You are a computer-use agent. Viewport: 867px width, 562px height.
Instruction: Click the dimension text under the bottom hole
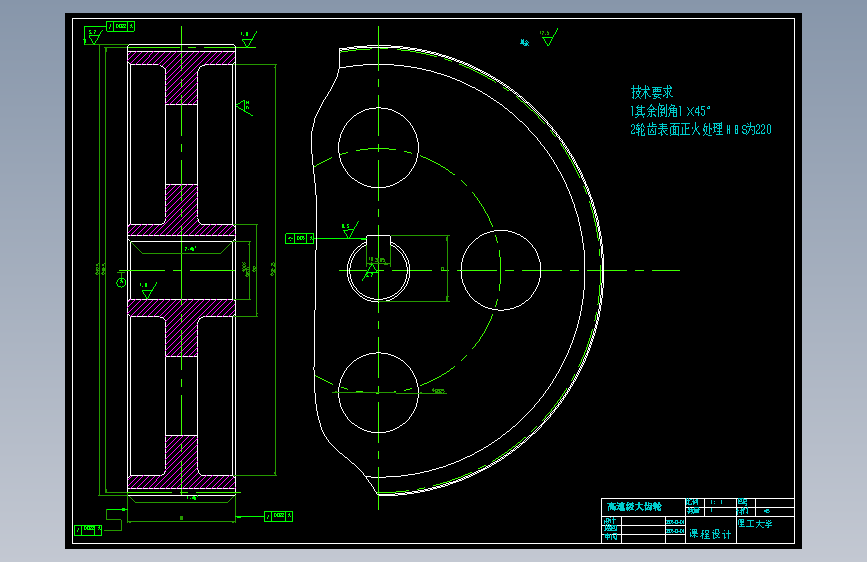(x=439, y=391)
